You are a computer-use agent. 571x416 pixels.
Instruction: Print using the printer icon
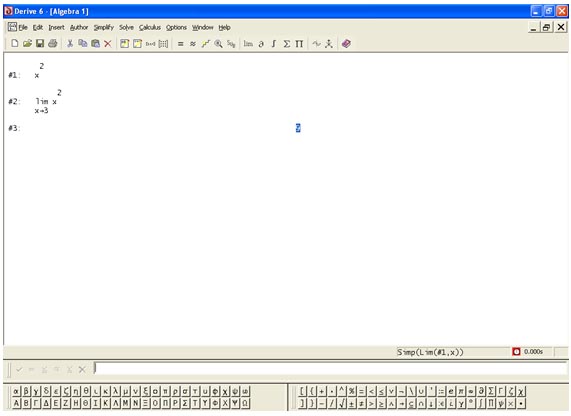[x=52, y=44]
